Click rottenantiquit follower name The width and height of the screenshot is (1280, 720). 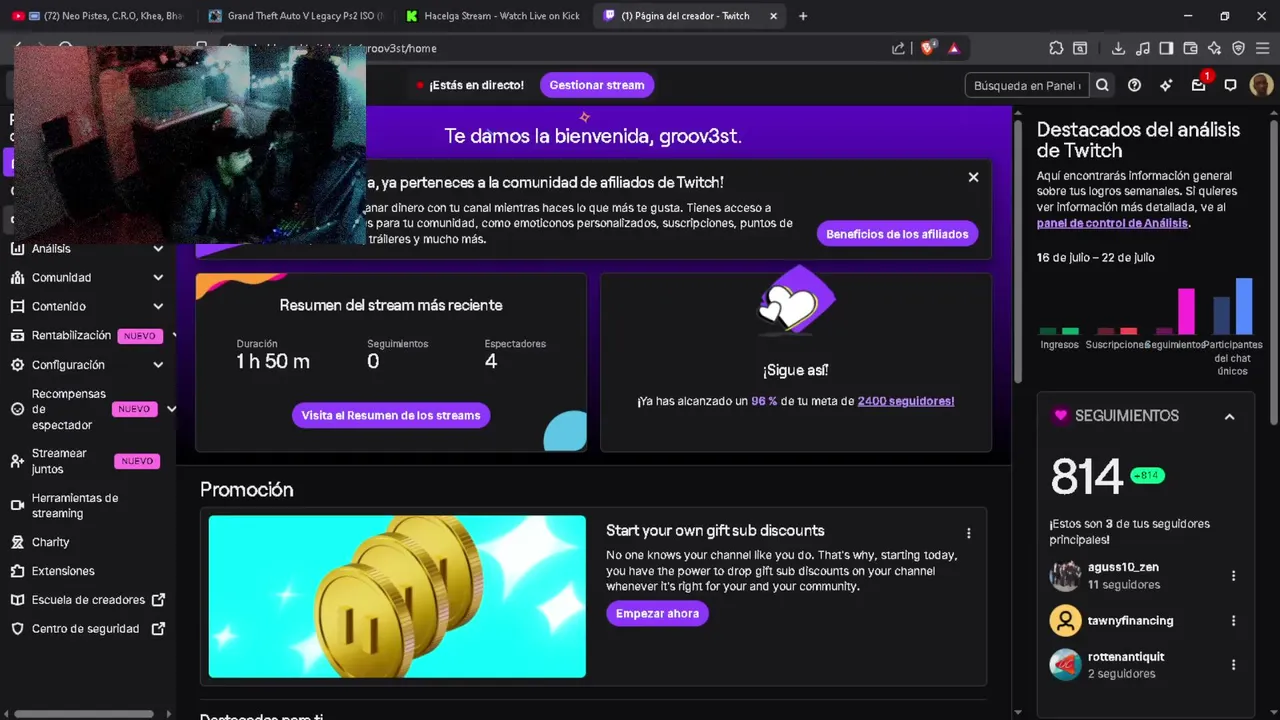click(x=1125, y=657)
